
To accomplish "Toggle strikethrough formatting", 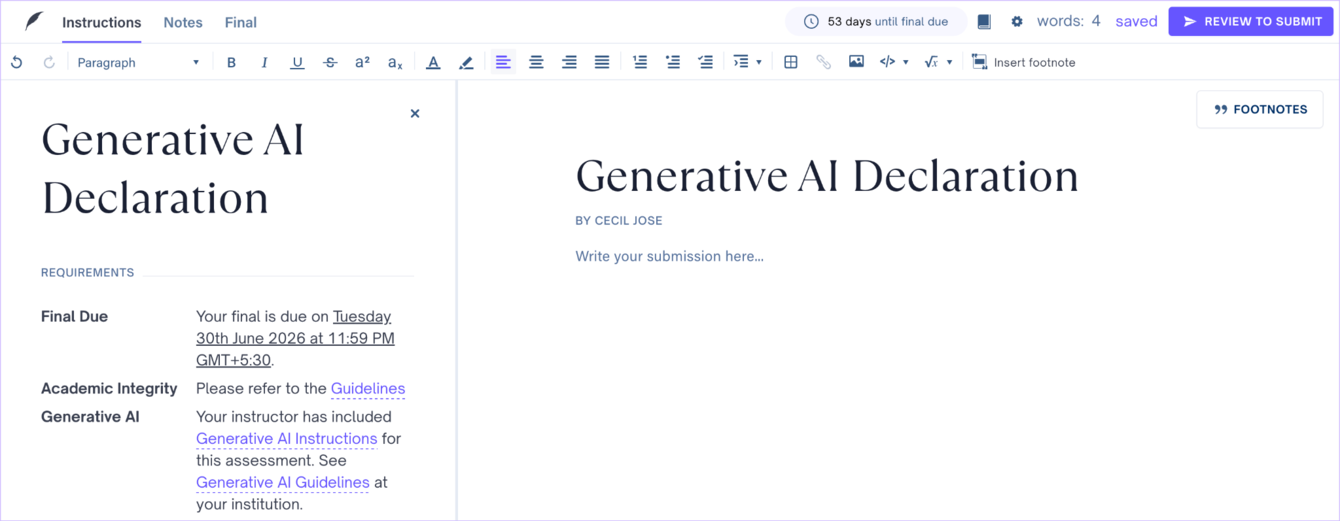I will pos(330,62).
